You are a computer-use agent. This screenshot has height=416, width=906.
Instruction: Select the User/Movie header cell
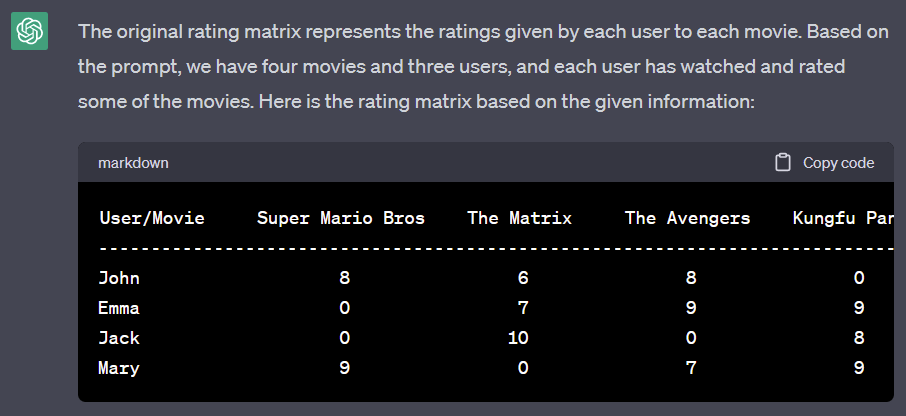[x=152, y=218]
